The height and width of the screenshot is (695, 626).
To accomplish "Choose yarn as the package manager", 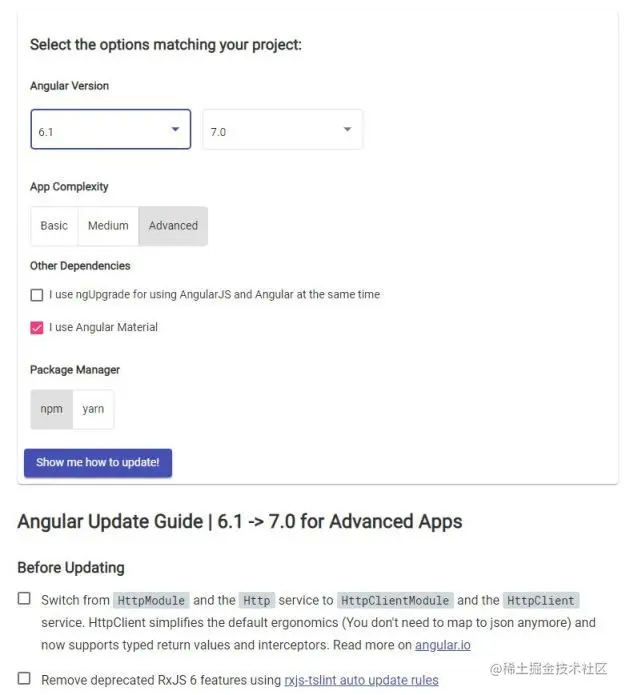I will coord(93,409).
